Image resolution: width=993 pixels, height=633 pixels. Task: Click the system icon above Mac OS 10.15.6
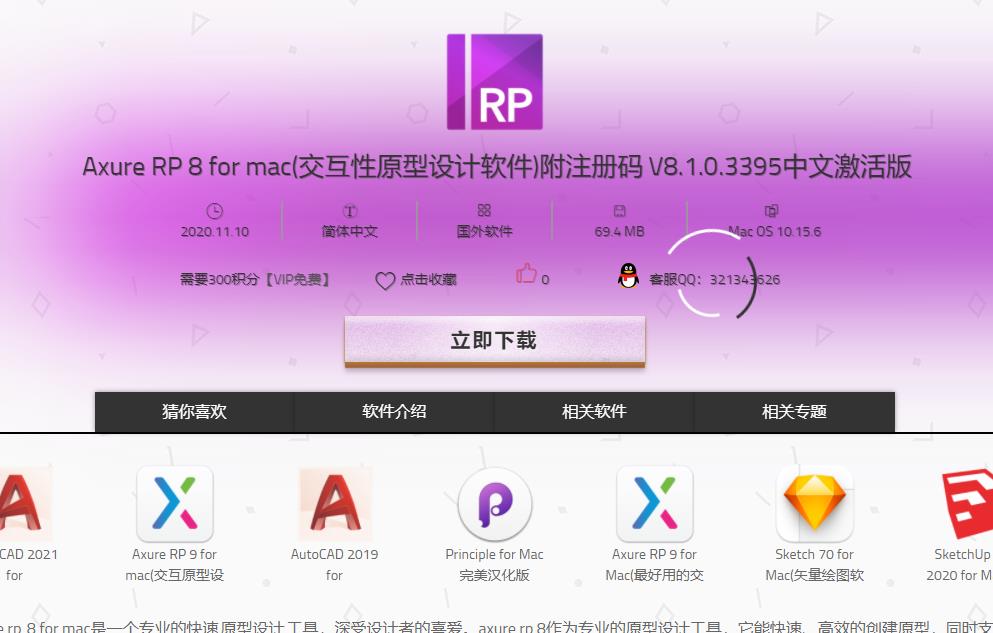(771, 211)
